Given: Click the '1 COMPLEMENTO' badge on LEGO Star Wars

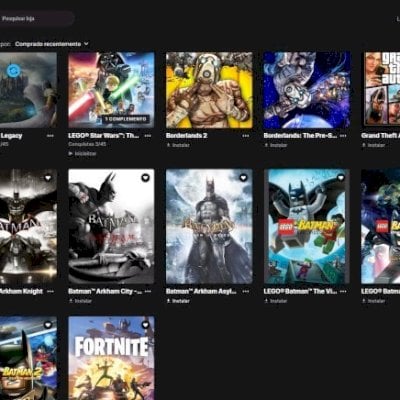Looking at the screenshot, I should tap(126, 119).
